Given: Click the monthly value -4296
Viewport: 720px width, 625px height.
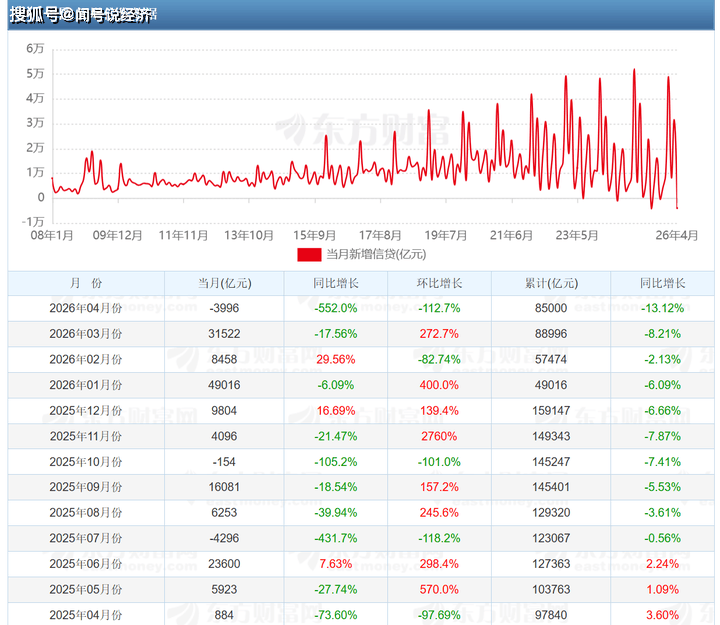Looking at the screenshot, I should pos(225,538).
